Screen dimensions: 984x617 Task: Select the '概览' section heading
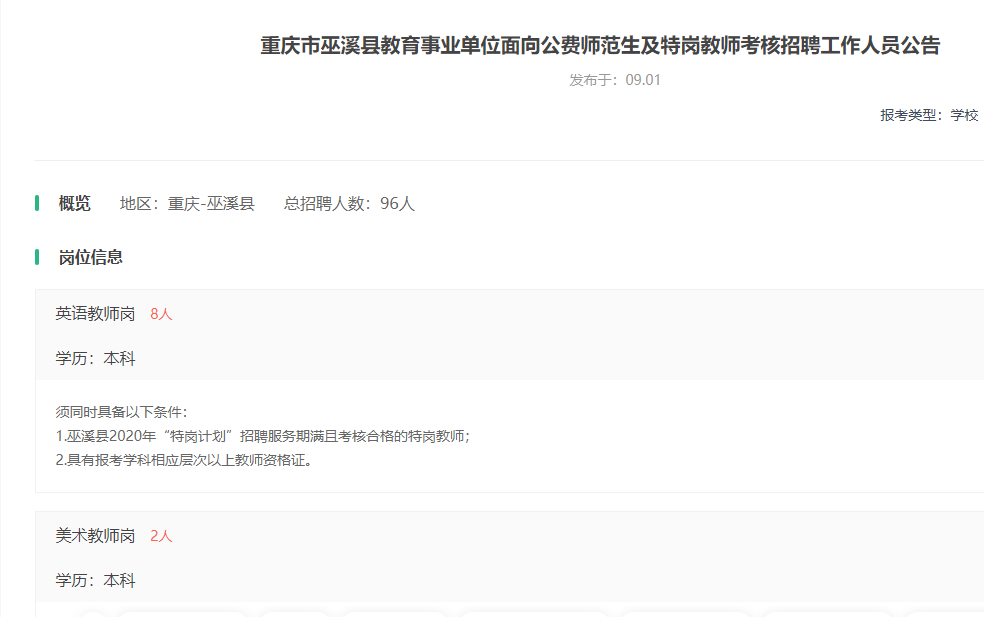pyautogui.click(x=75, y=203)
